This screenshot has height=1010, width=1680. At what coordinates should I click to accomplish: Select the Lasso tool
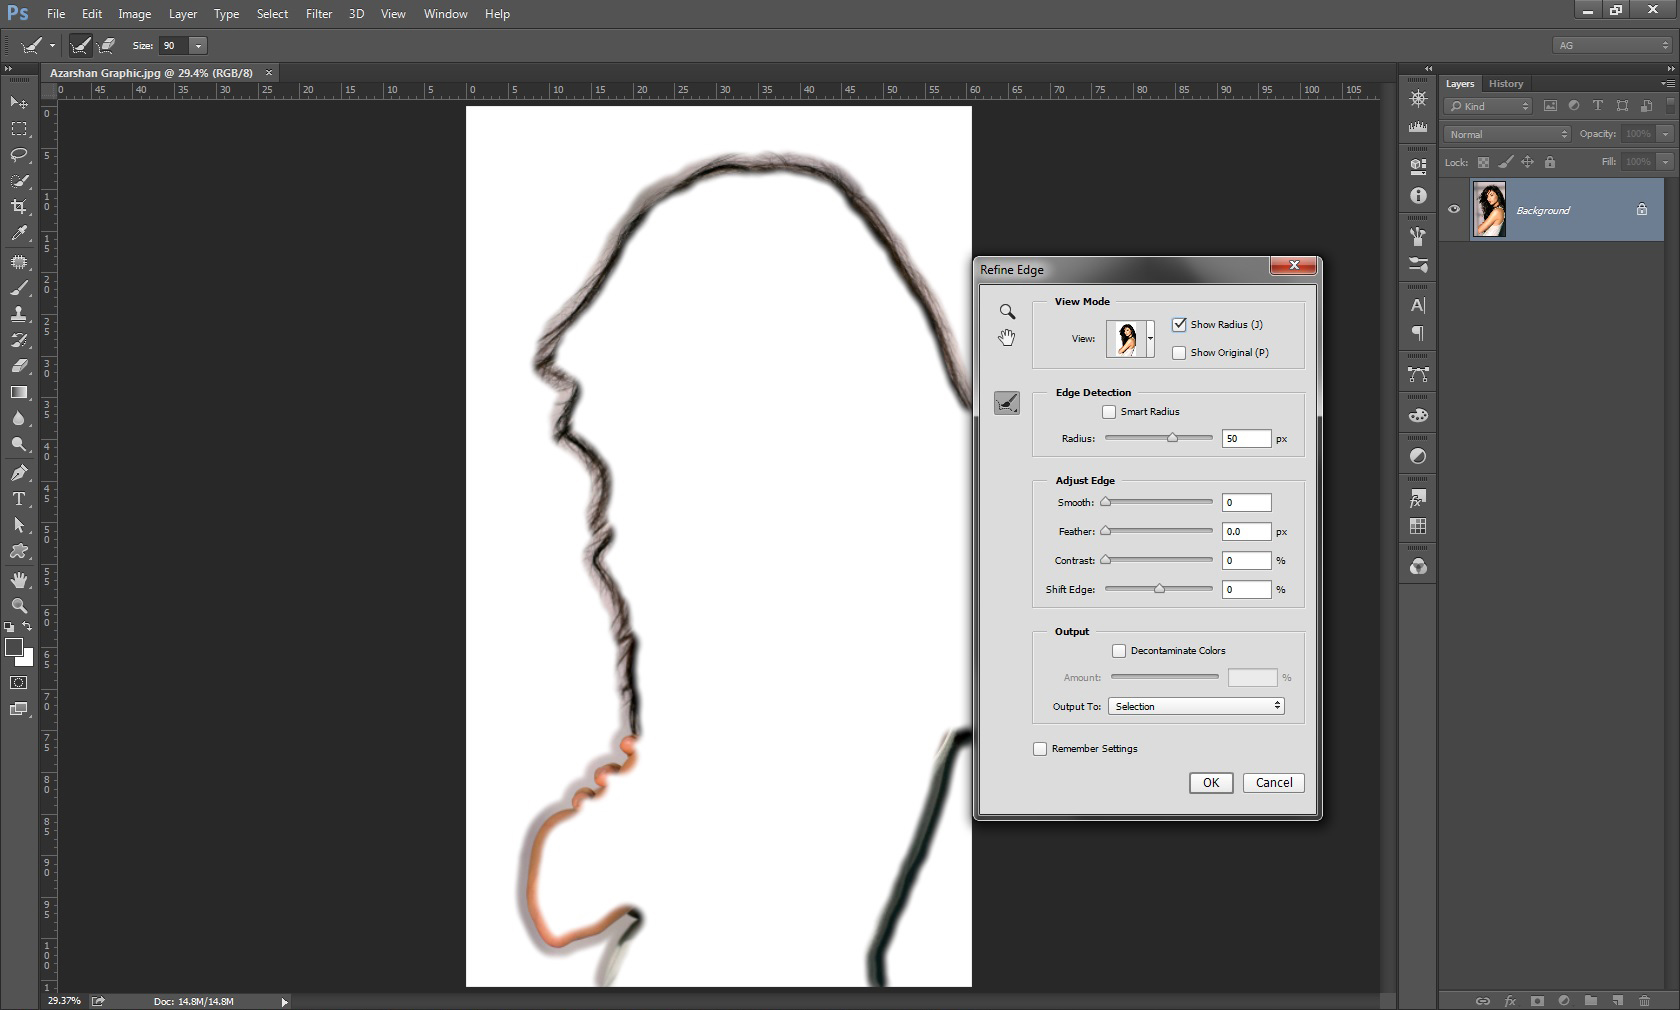(19, 155)
